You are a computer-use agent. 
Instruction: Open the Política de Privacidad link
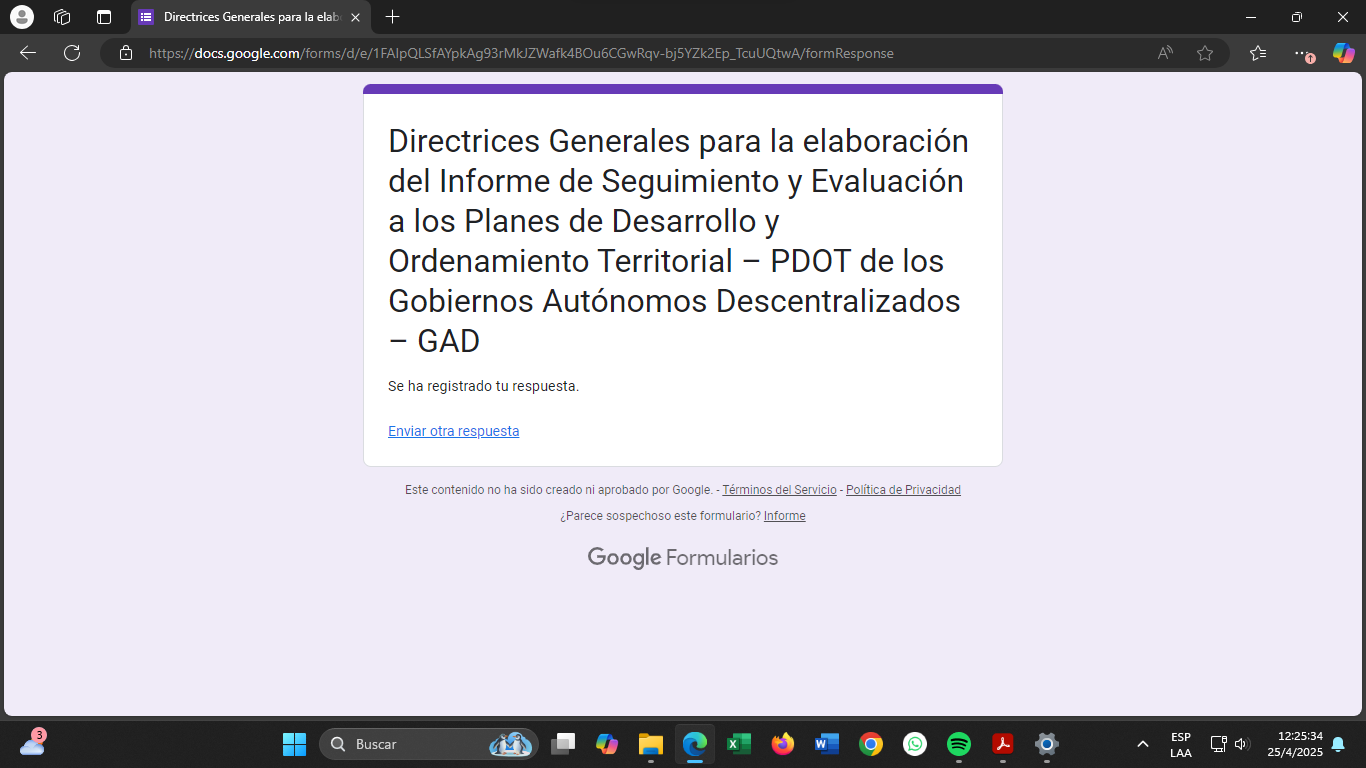coord(903,490)
